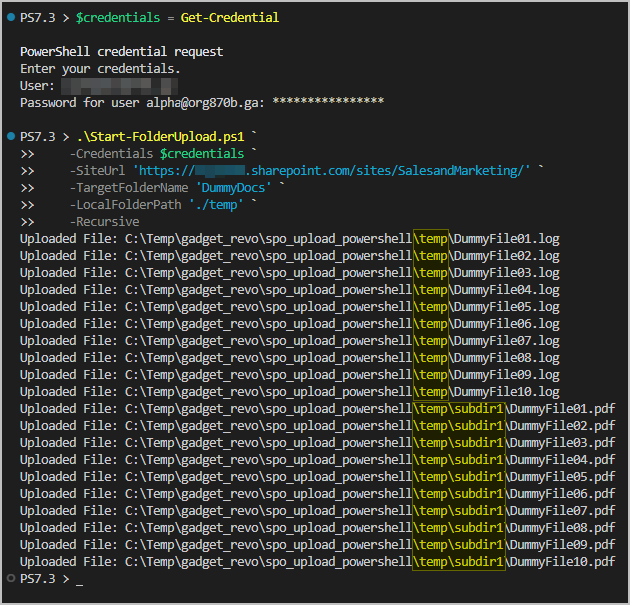
Task: Click the DummyFile05.log upload line
Action: pos(290,307)
